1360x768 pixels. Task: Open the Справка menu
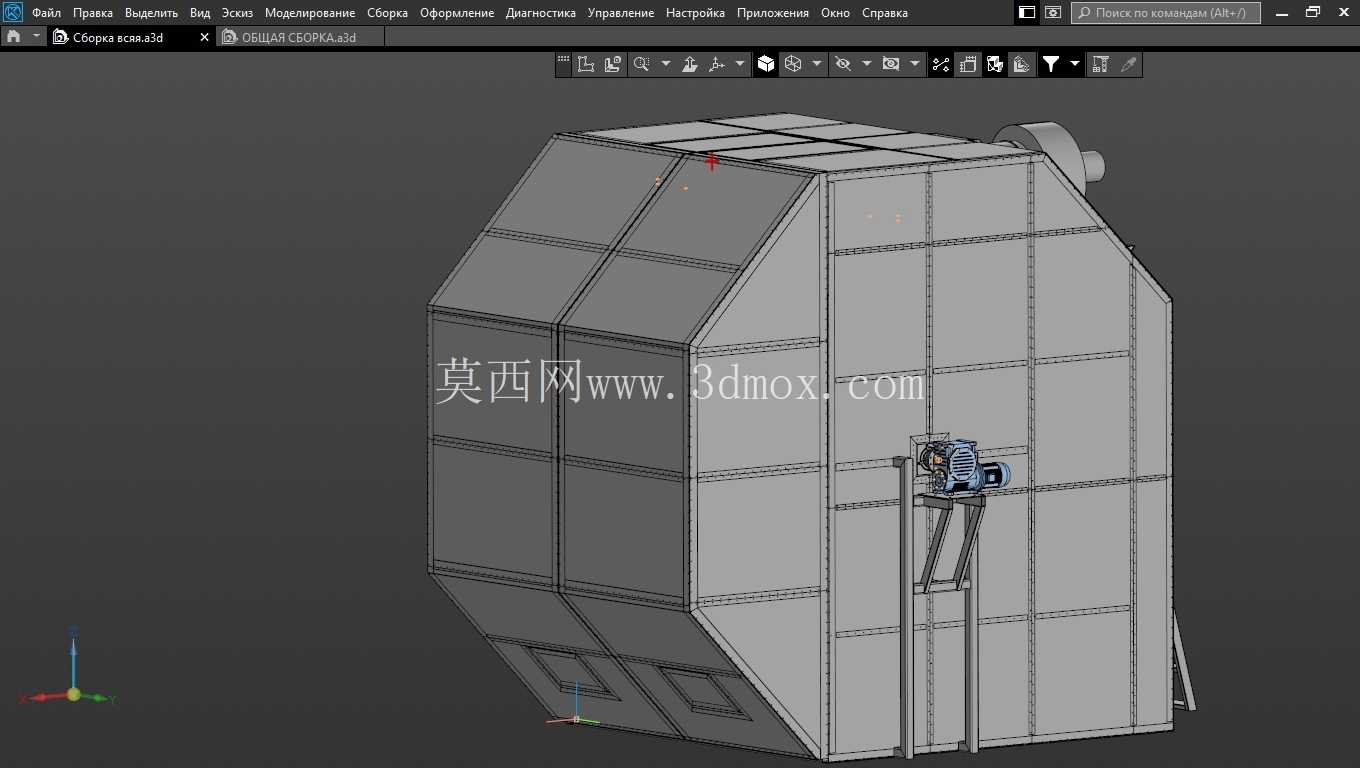[885, 13]
